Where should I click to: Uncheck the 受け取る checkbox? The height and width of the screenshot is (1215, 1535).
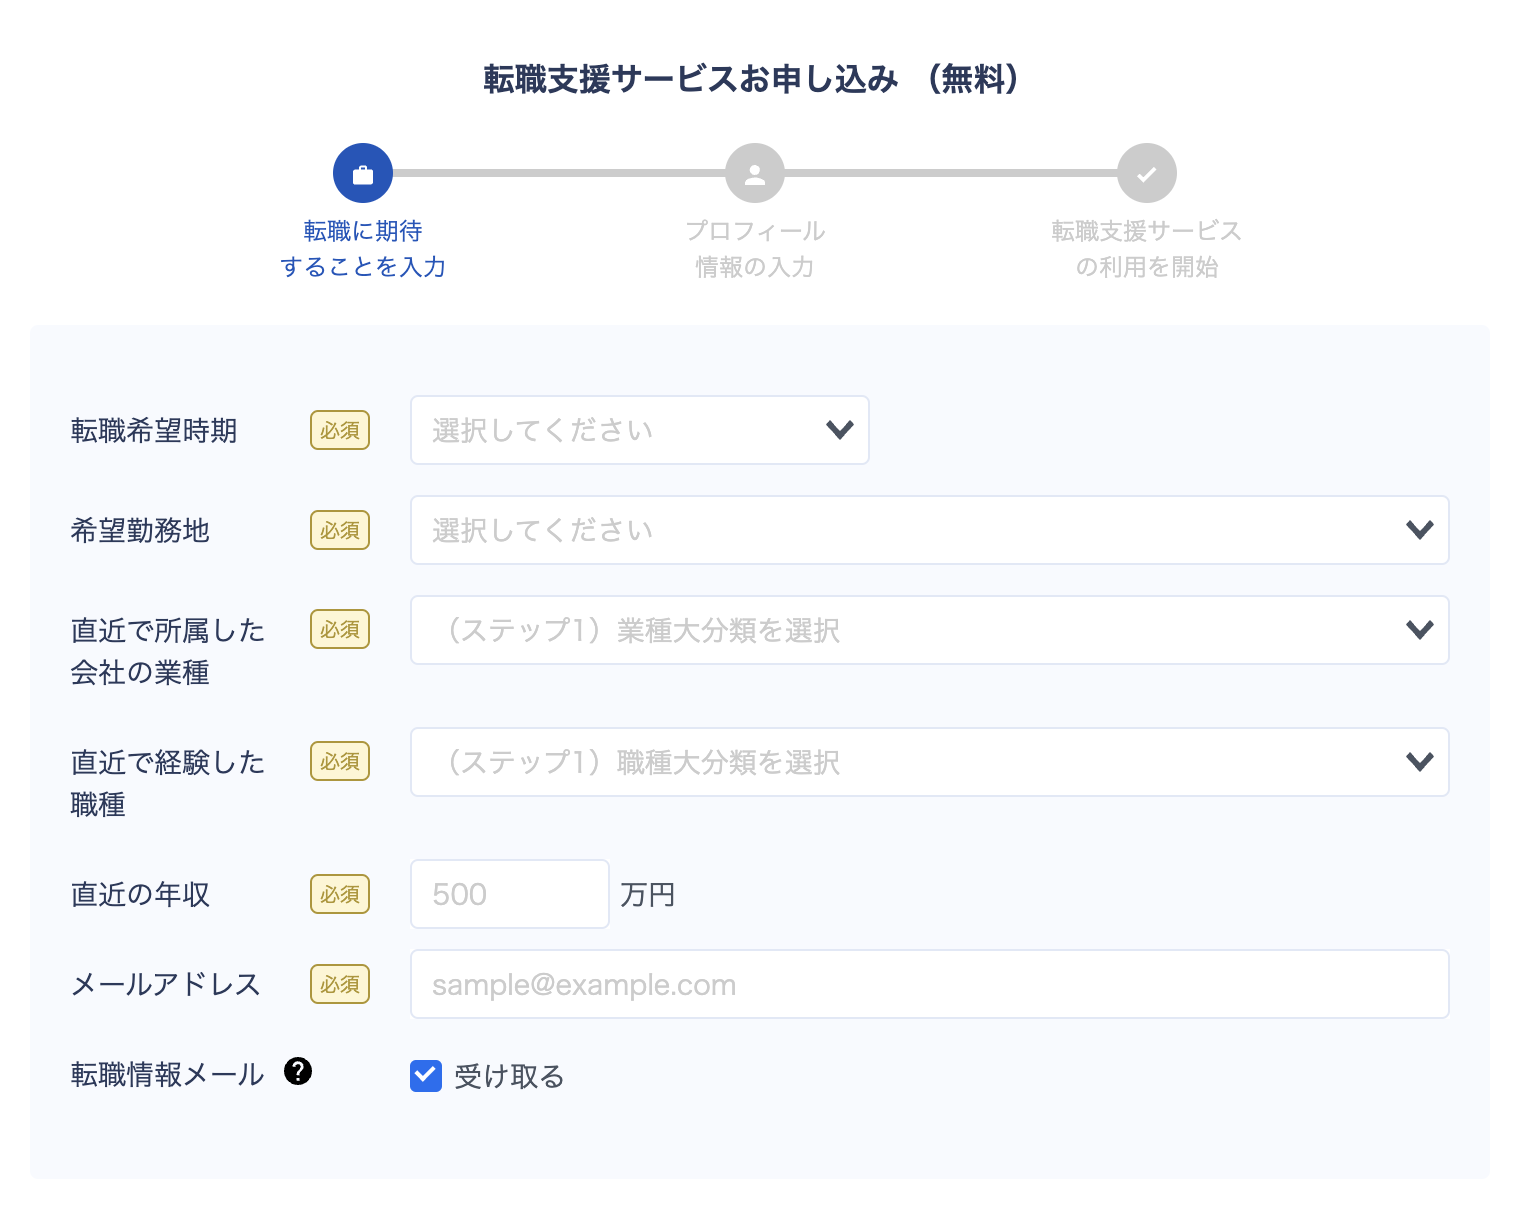tap(426, 1076)
